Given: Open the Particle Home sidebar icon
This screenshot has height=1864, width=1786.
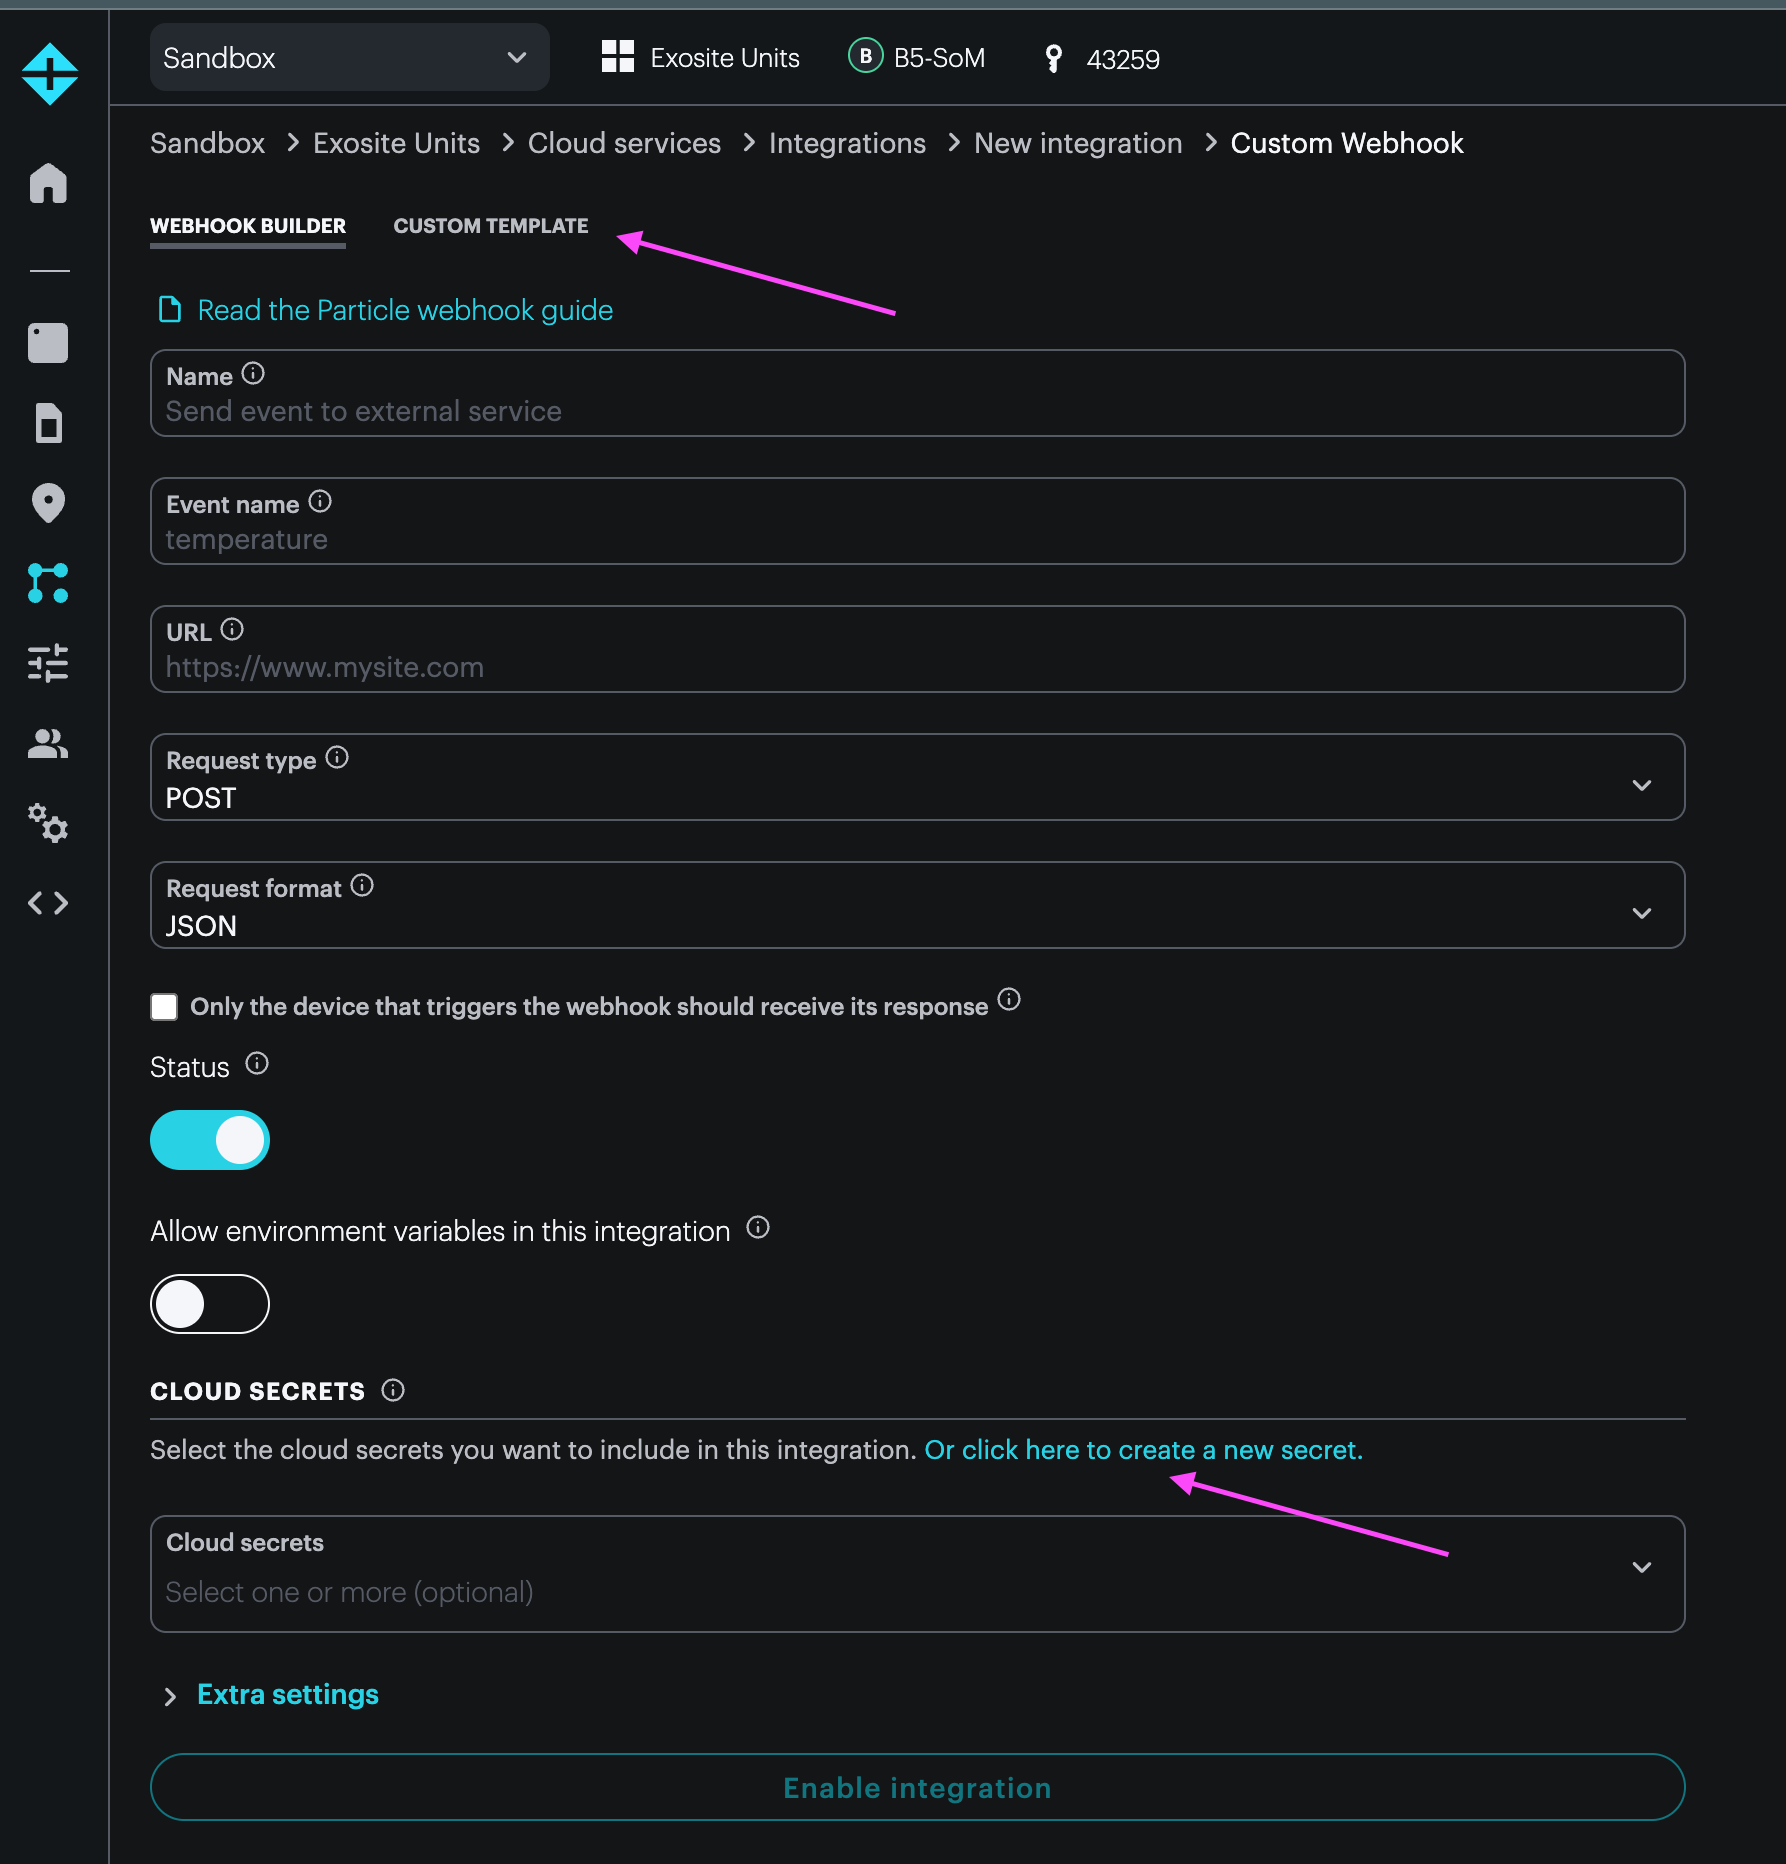Looking at the screenshot, I should [x=48, y=184].
